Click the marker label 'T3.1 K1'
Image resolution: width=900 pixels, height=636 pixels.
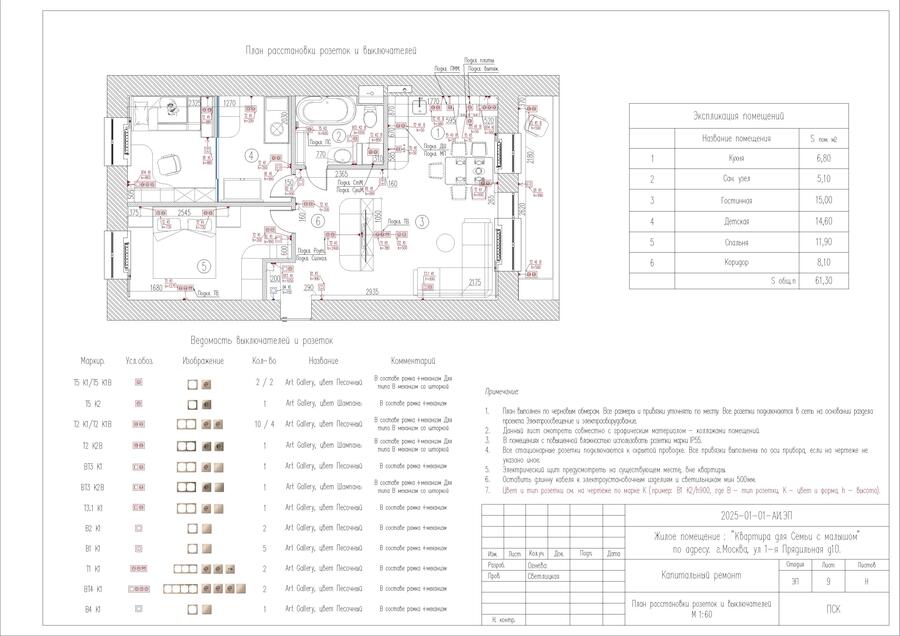pyautogui.click(x=92, y=508)
